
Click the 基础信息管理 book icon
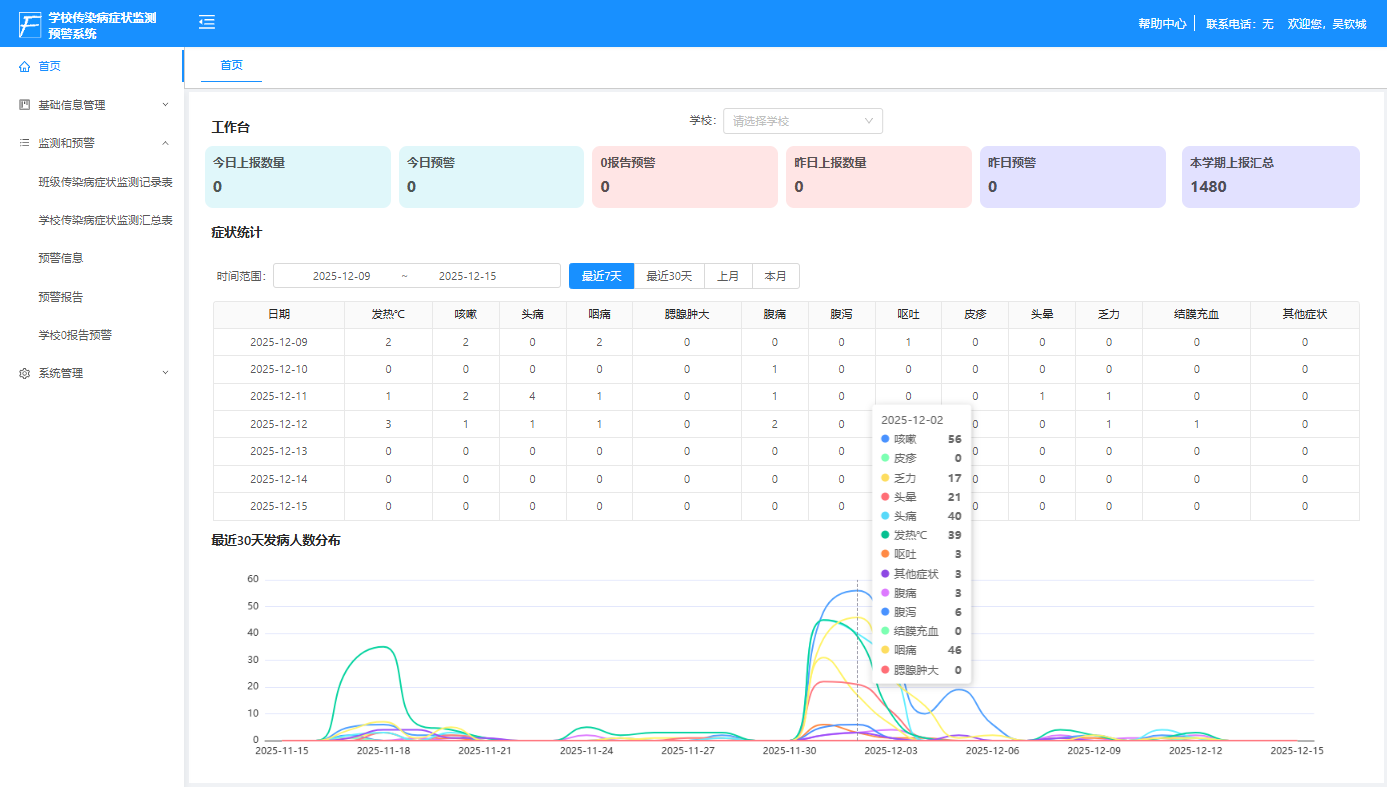tap(25, 105)
